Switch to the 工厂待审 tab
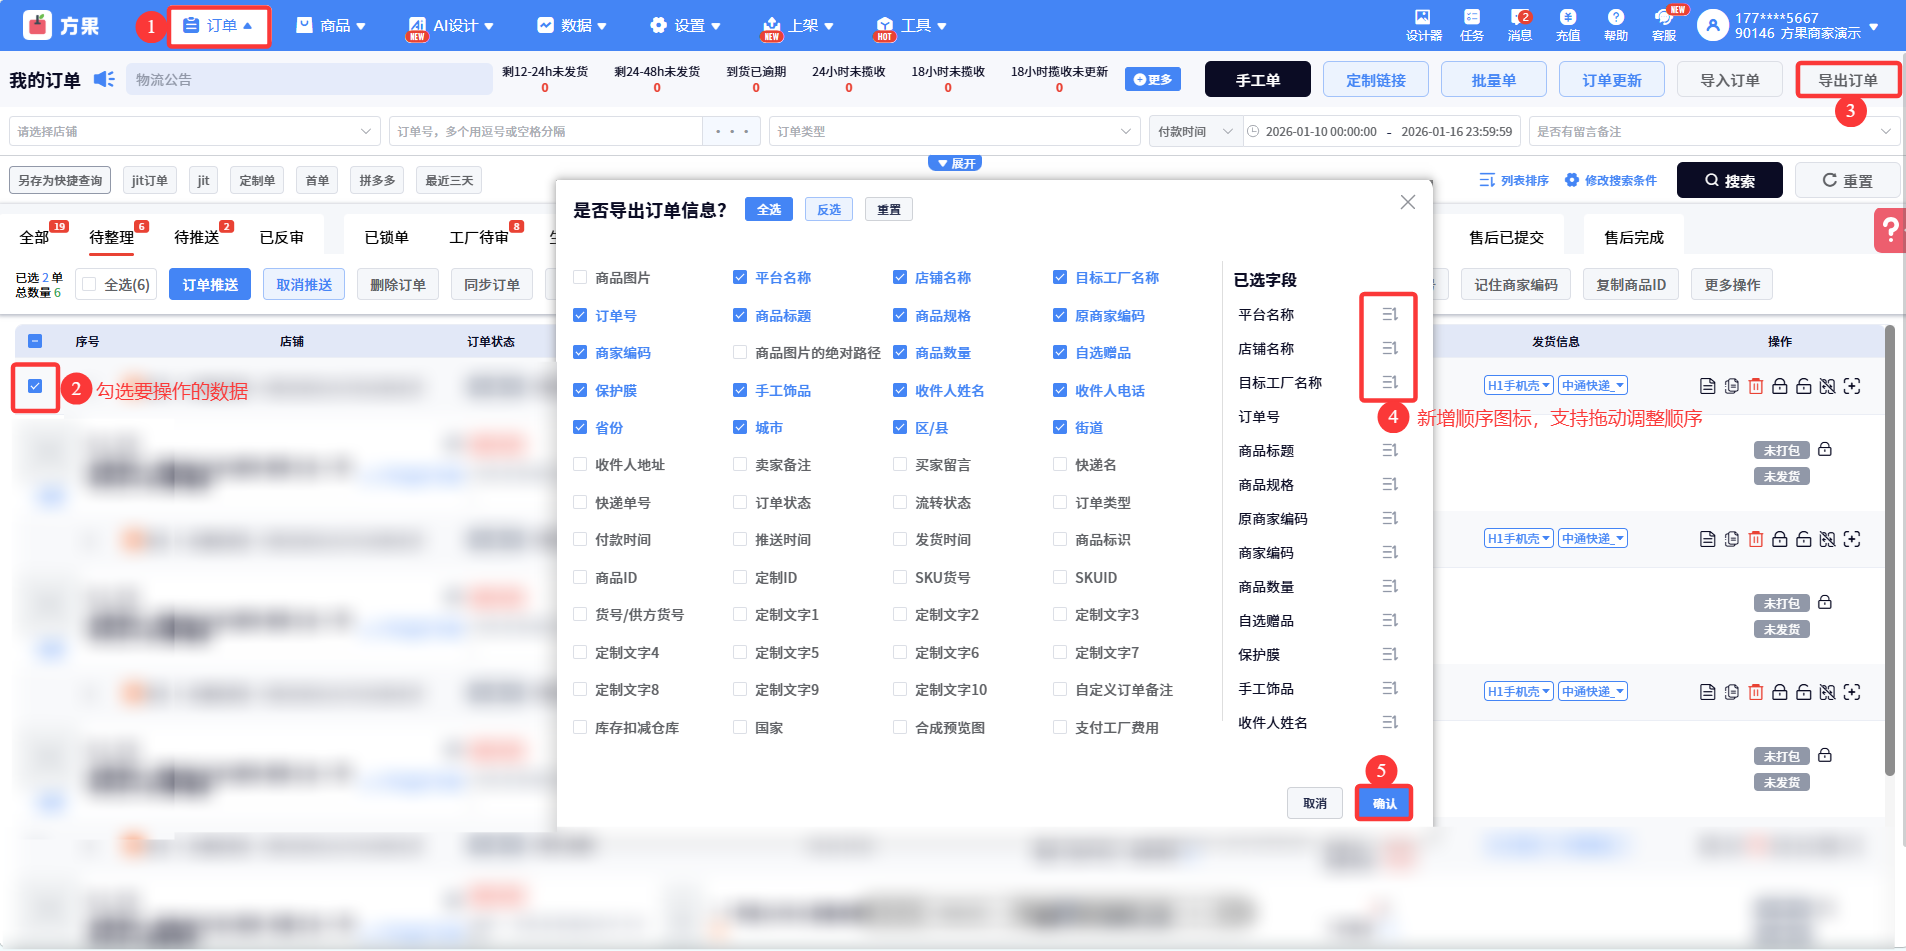The width and height of the screenshot is (1906, 951). coord(479,238)
